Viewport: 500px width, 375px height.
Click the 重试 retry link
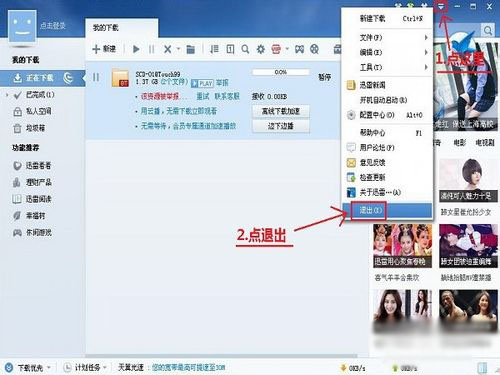click(203, 97)
